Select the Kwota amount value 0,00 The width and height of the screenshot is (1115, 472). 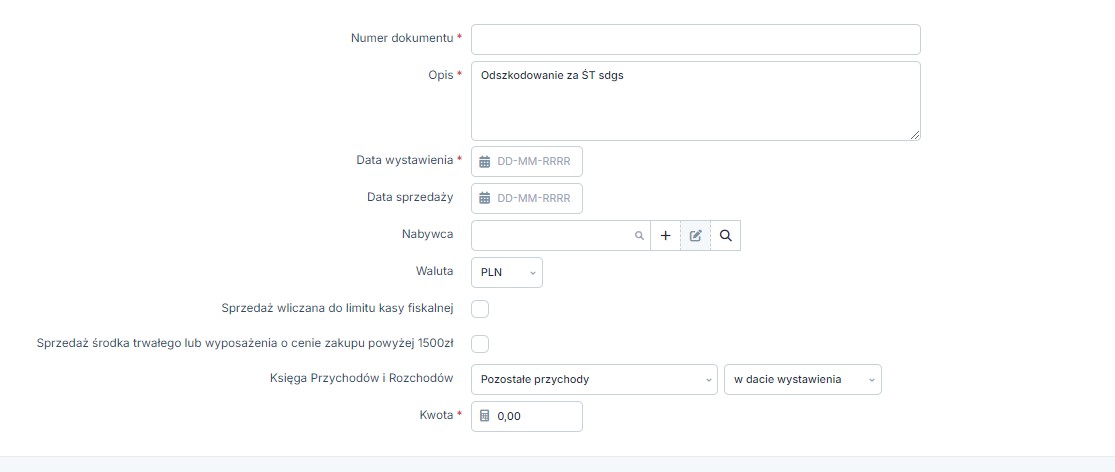click(x=509, y=417)
